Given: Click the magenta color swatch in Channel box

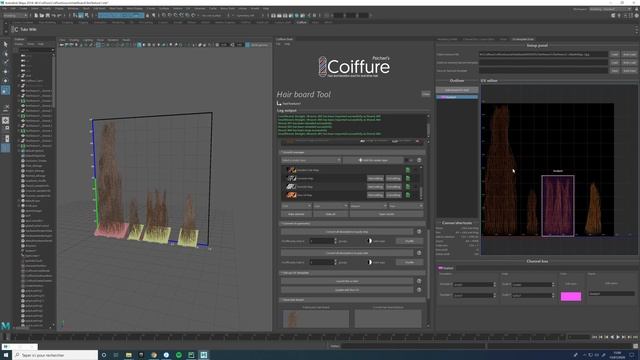Looking at the screenshot, I should 571,296.
